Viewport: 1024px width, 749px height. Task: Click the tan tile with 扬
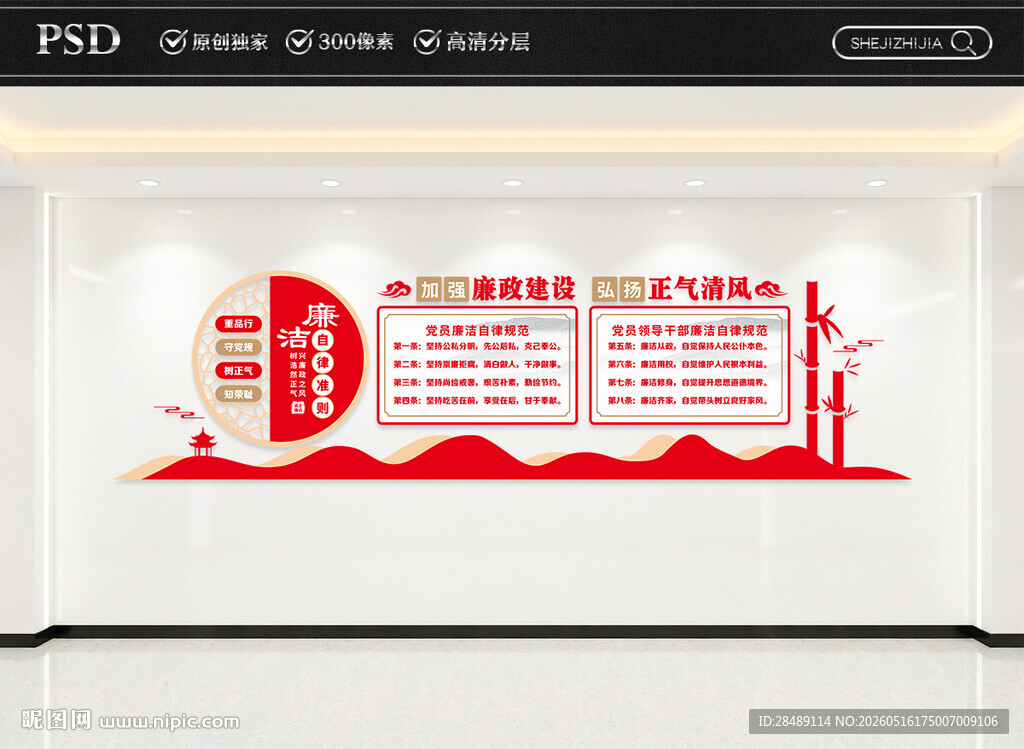point(633,289)
